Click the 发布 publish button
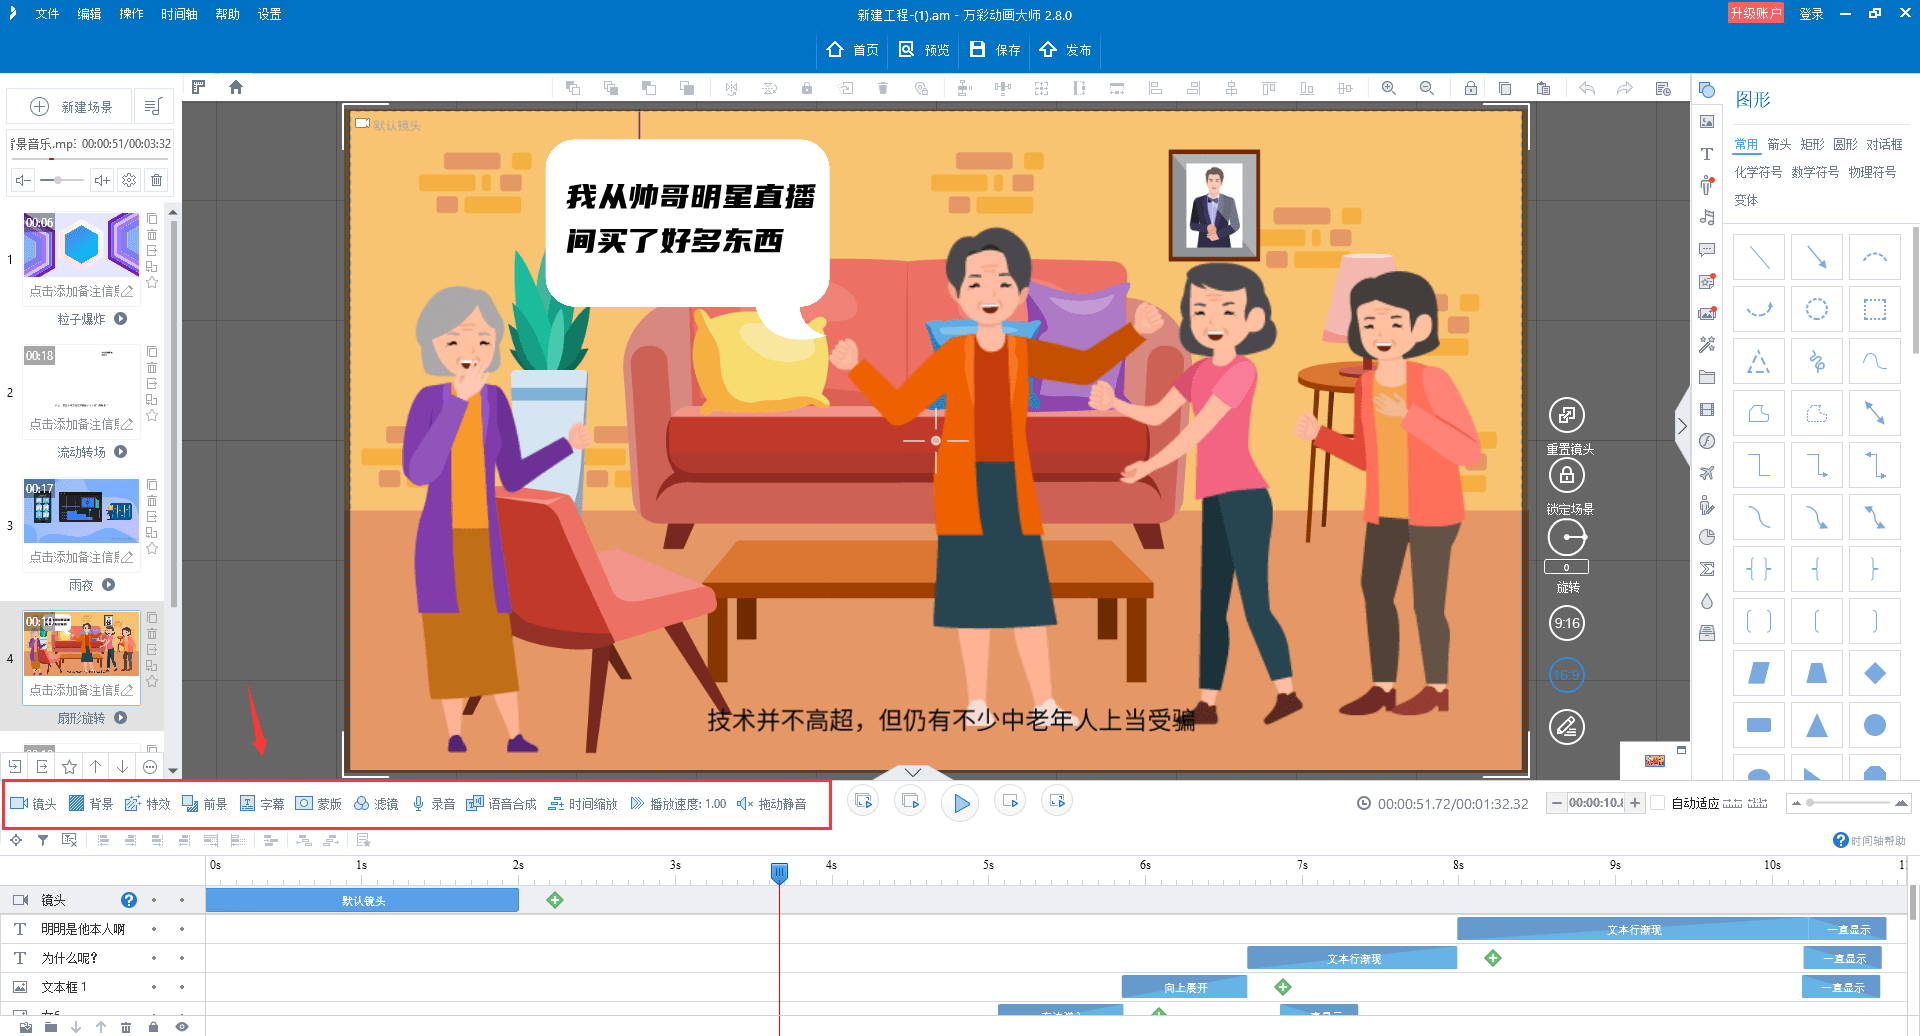This screenshot has height=1036, width=1920. click(x=1066, y=50)
